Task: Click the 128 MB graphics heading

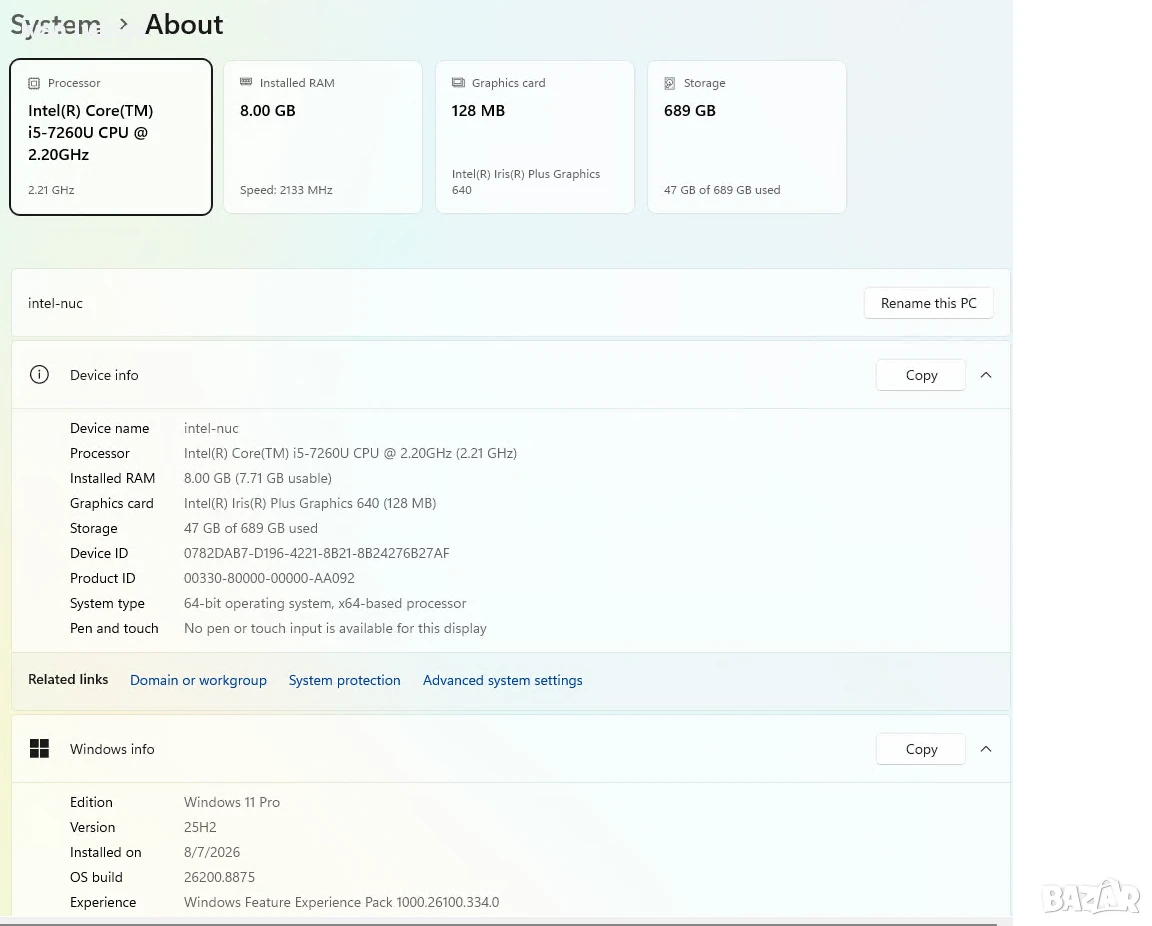Action: coord(478,110)
